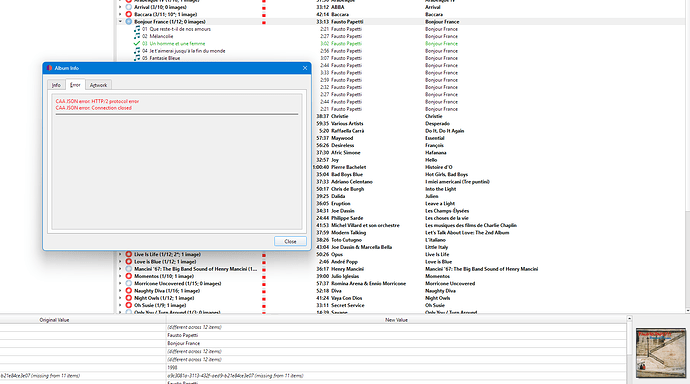Click the Adriano Celentano artist entry
The height and width of the screenshot is (384, 690).
tap(352, 182)
